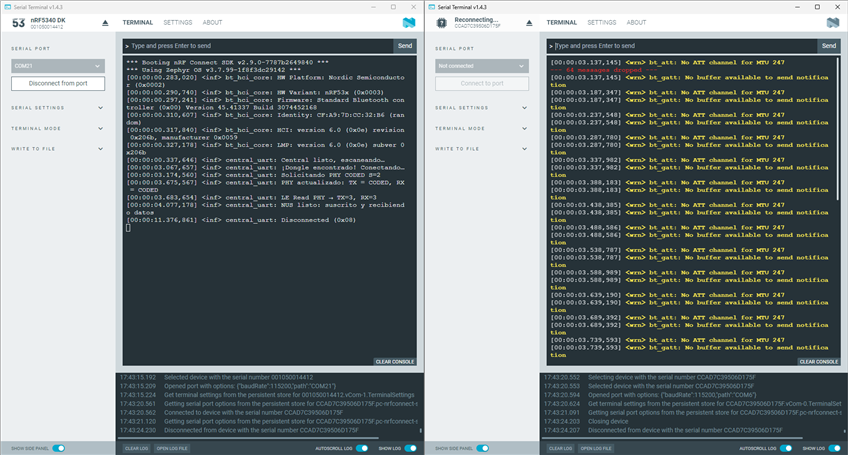Click 'Disconnected (0x08)' line in left terminal
The width and height of the screenshot is (848, 455).
241,220
